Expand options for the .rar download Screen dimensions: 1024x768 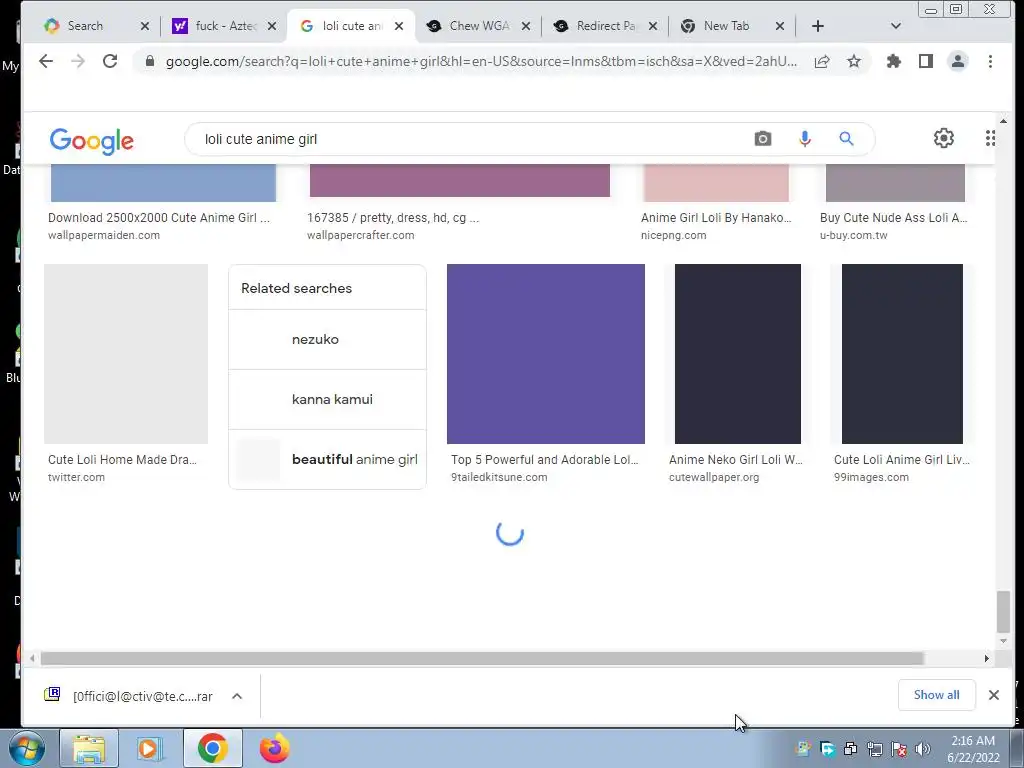coord(237,696)
